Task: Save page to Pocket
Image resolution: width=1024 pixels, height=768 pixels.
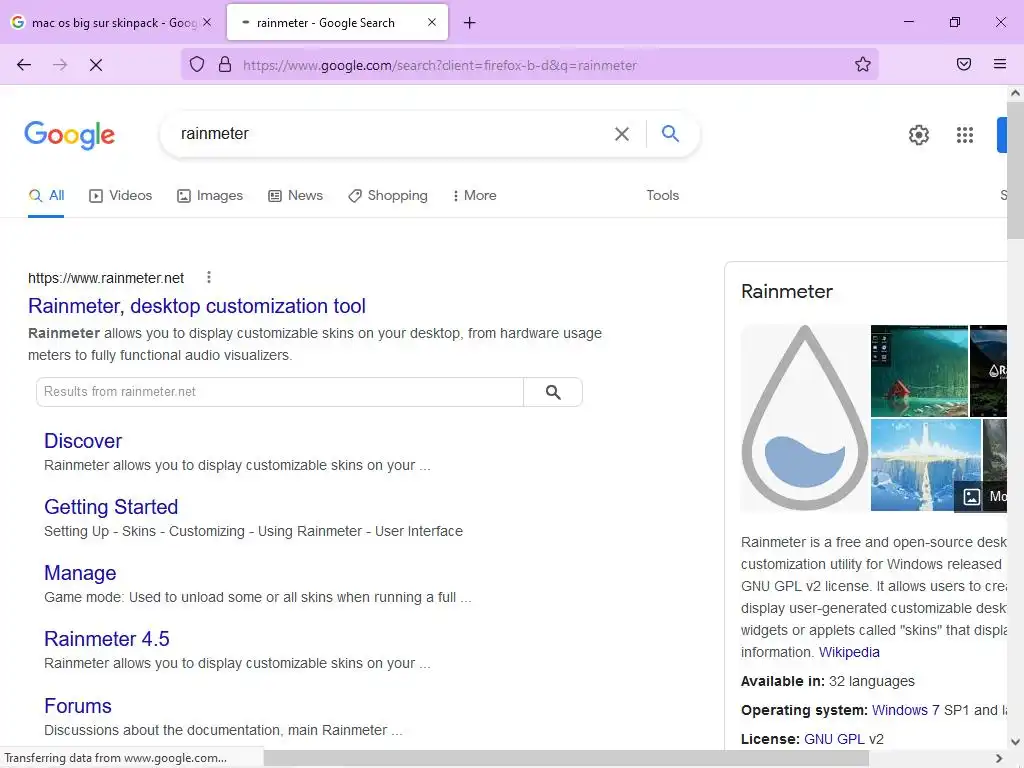Action: (x=964, y=64)
